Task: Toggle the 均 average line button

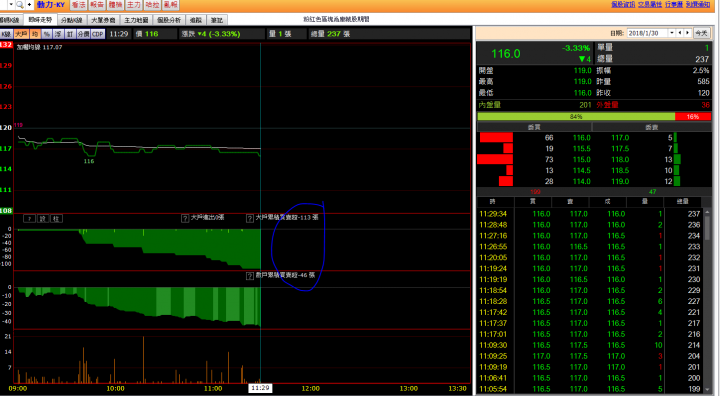Action: click(35, 34)
